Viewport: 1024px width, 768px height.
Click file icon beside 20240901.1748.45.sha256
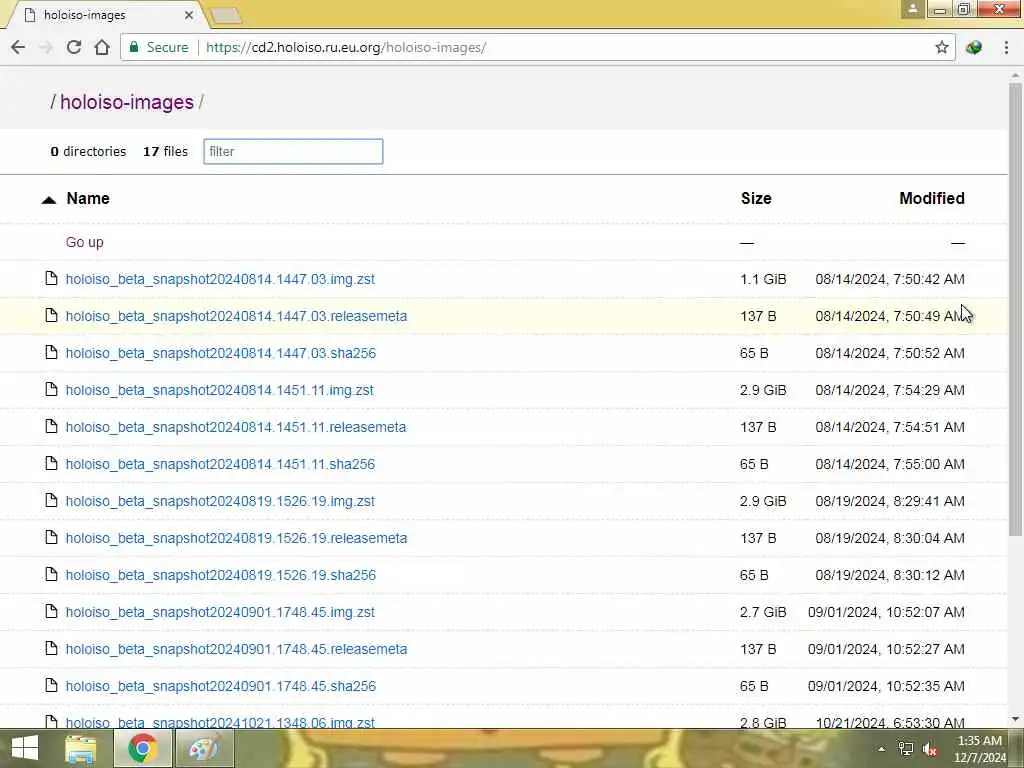click(51, 686)
